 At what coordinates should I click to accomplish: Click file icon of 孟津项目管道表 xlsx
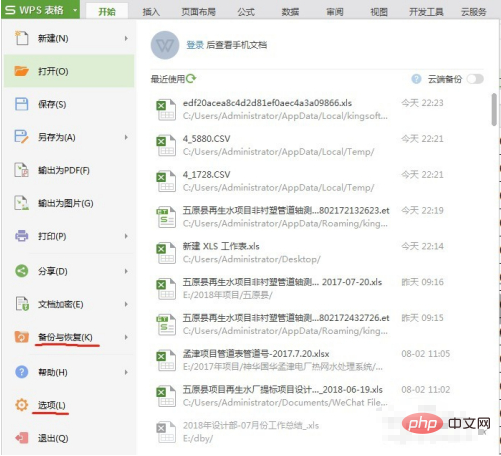[166, 360]
